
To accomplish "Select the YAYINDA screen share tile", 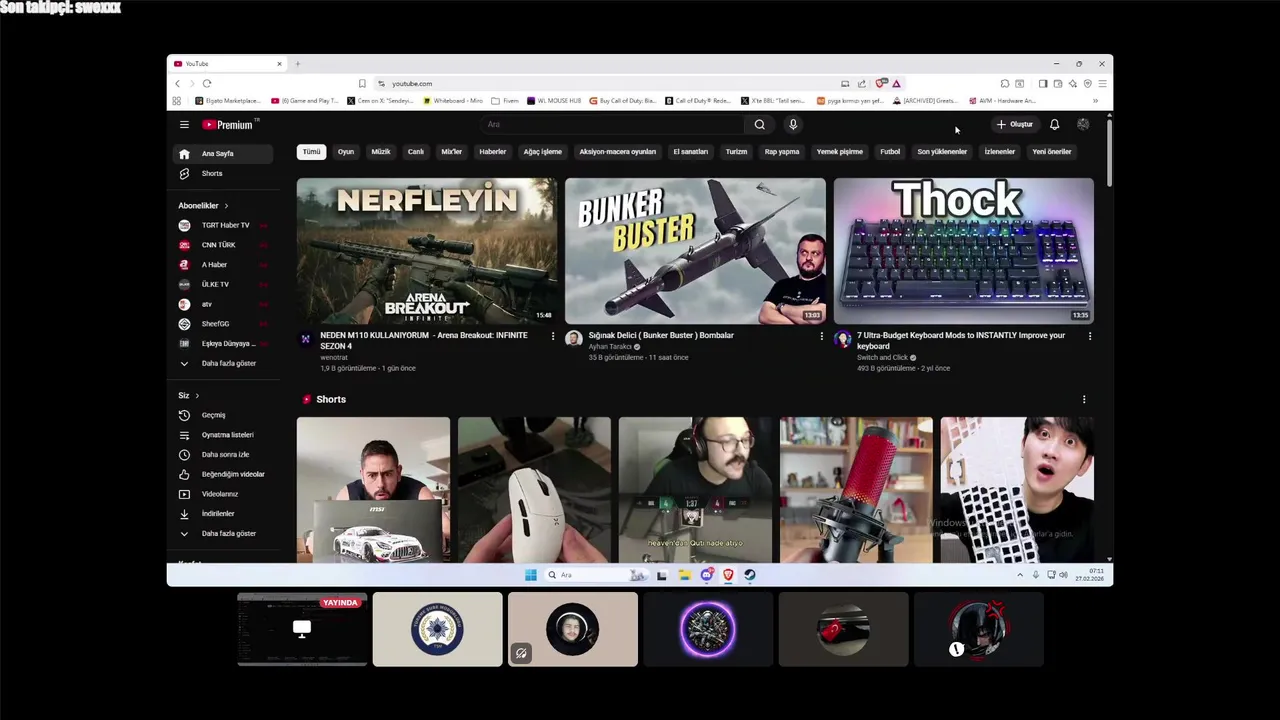I will coord(302,629).
